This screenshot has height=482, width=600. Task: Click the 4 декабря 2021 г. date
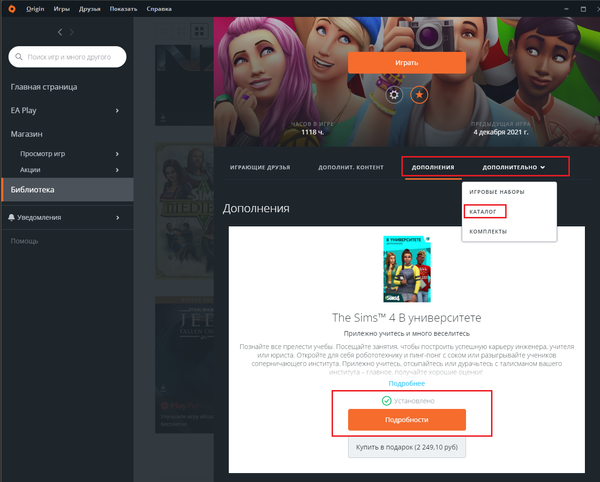coord(501,132)
